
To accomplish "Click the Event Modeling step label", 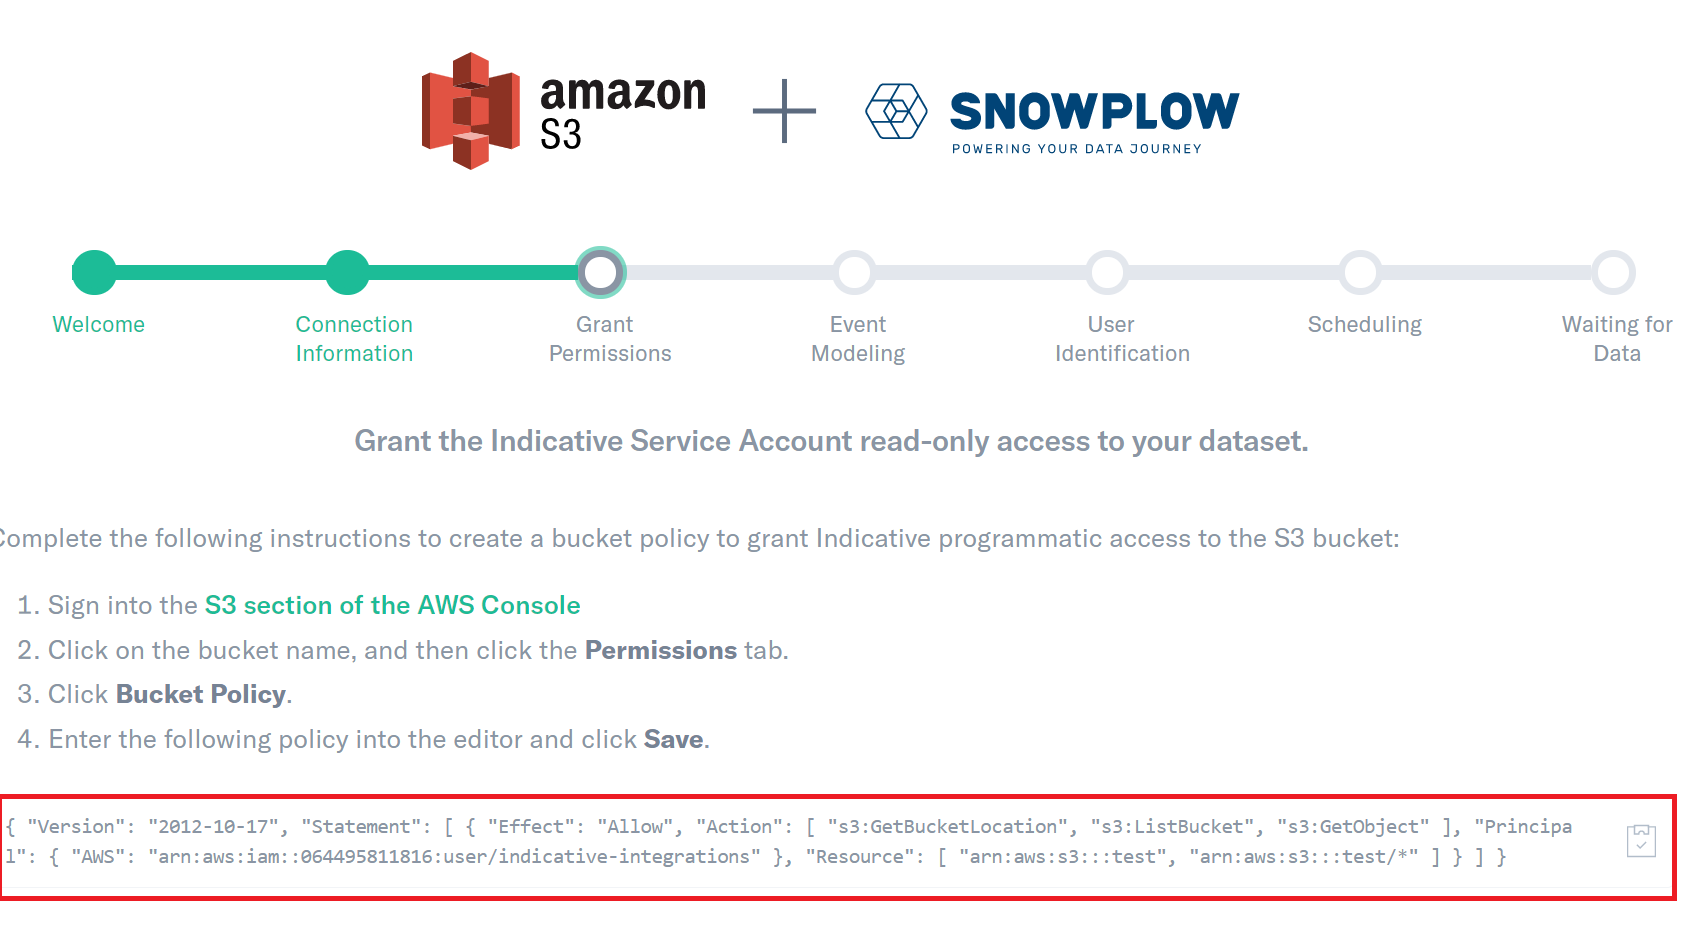I will [858, 339].
